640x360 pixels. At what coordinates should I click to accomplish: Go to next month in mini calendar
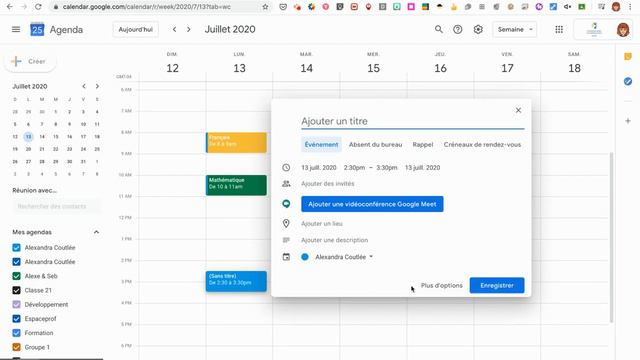coord(97,86)
